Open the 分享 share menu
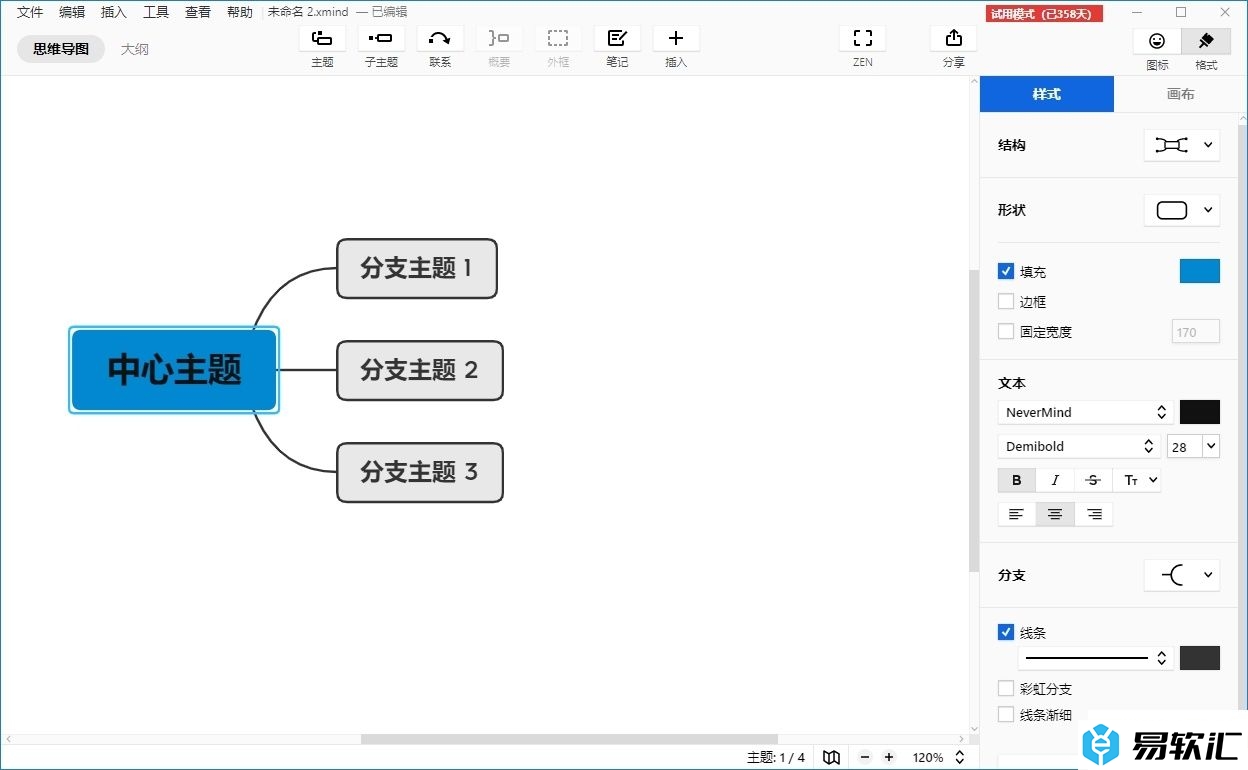 [954, 39]
